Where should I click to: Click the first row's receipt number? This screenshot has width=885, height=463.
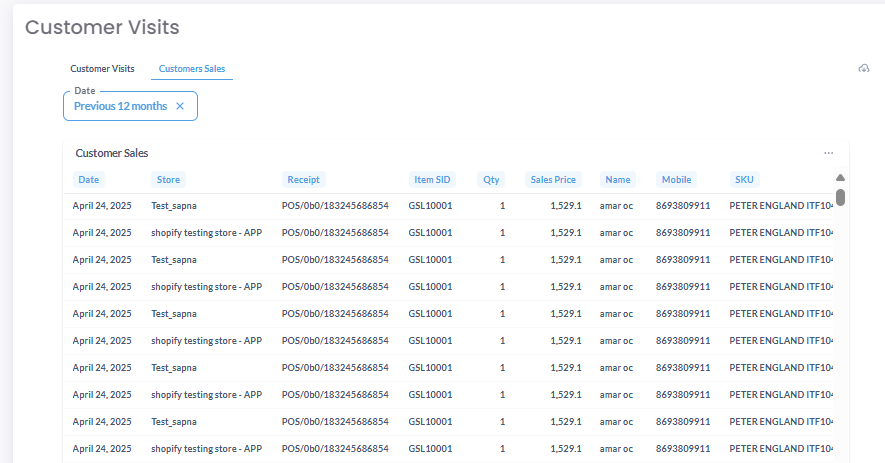point(335,206)
